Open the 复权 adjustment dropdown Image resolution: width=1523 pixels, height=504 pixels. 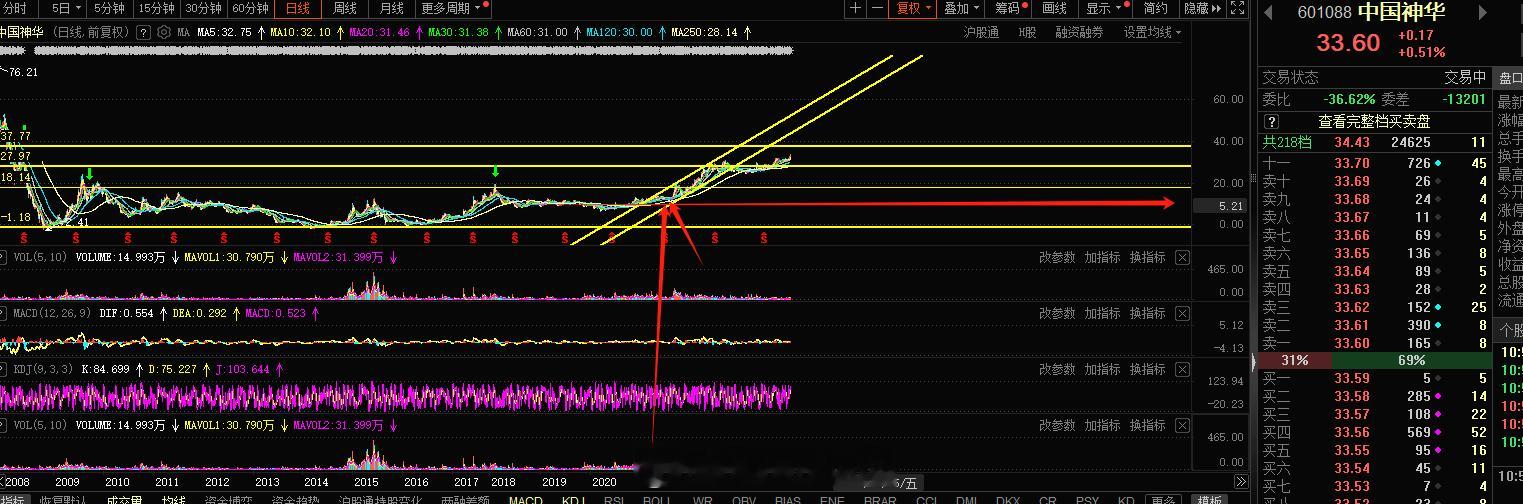pyautogui.click(x=913, y=8)
